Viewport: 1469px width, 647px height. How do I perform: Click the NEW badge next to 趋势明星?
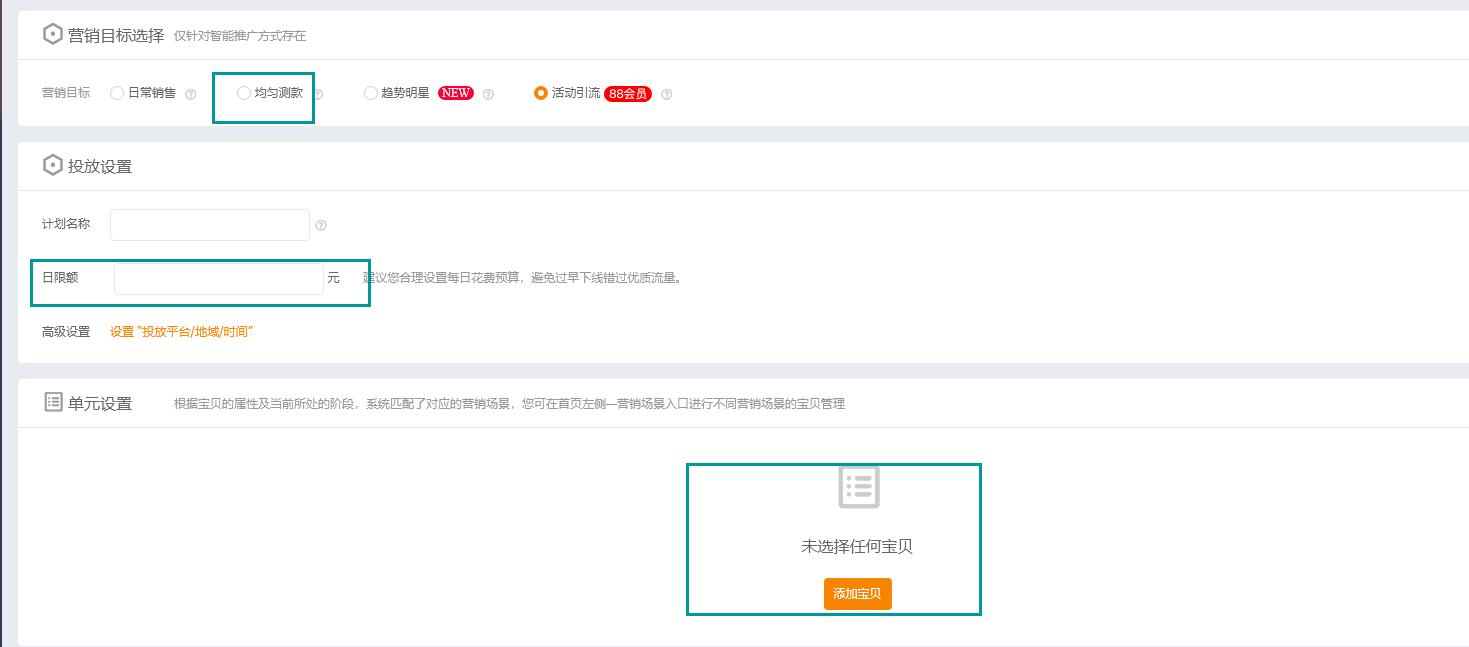pyautogui.click(x=456, y=92)
